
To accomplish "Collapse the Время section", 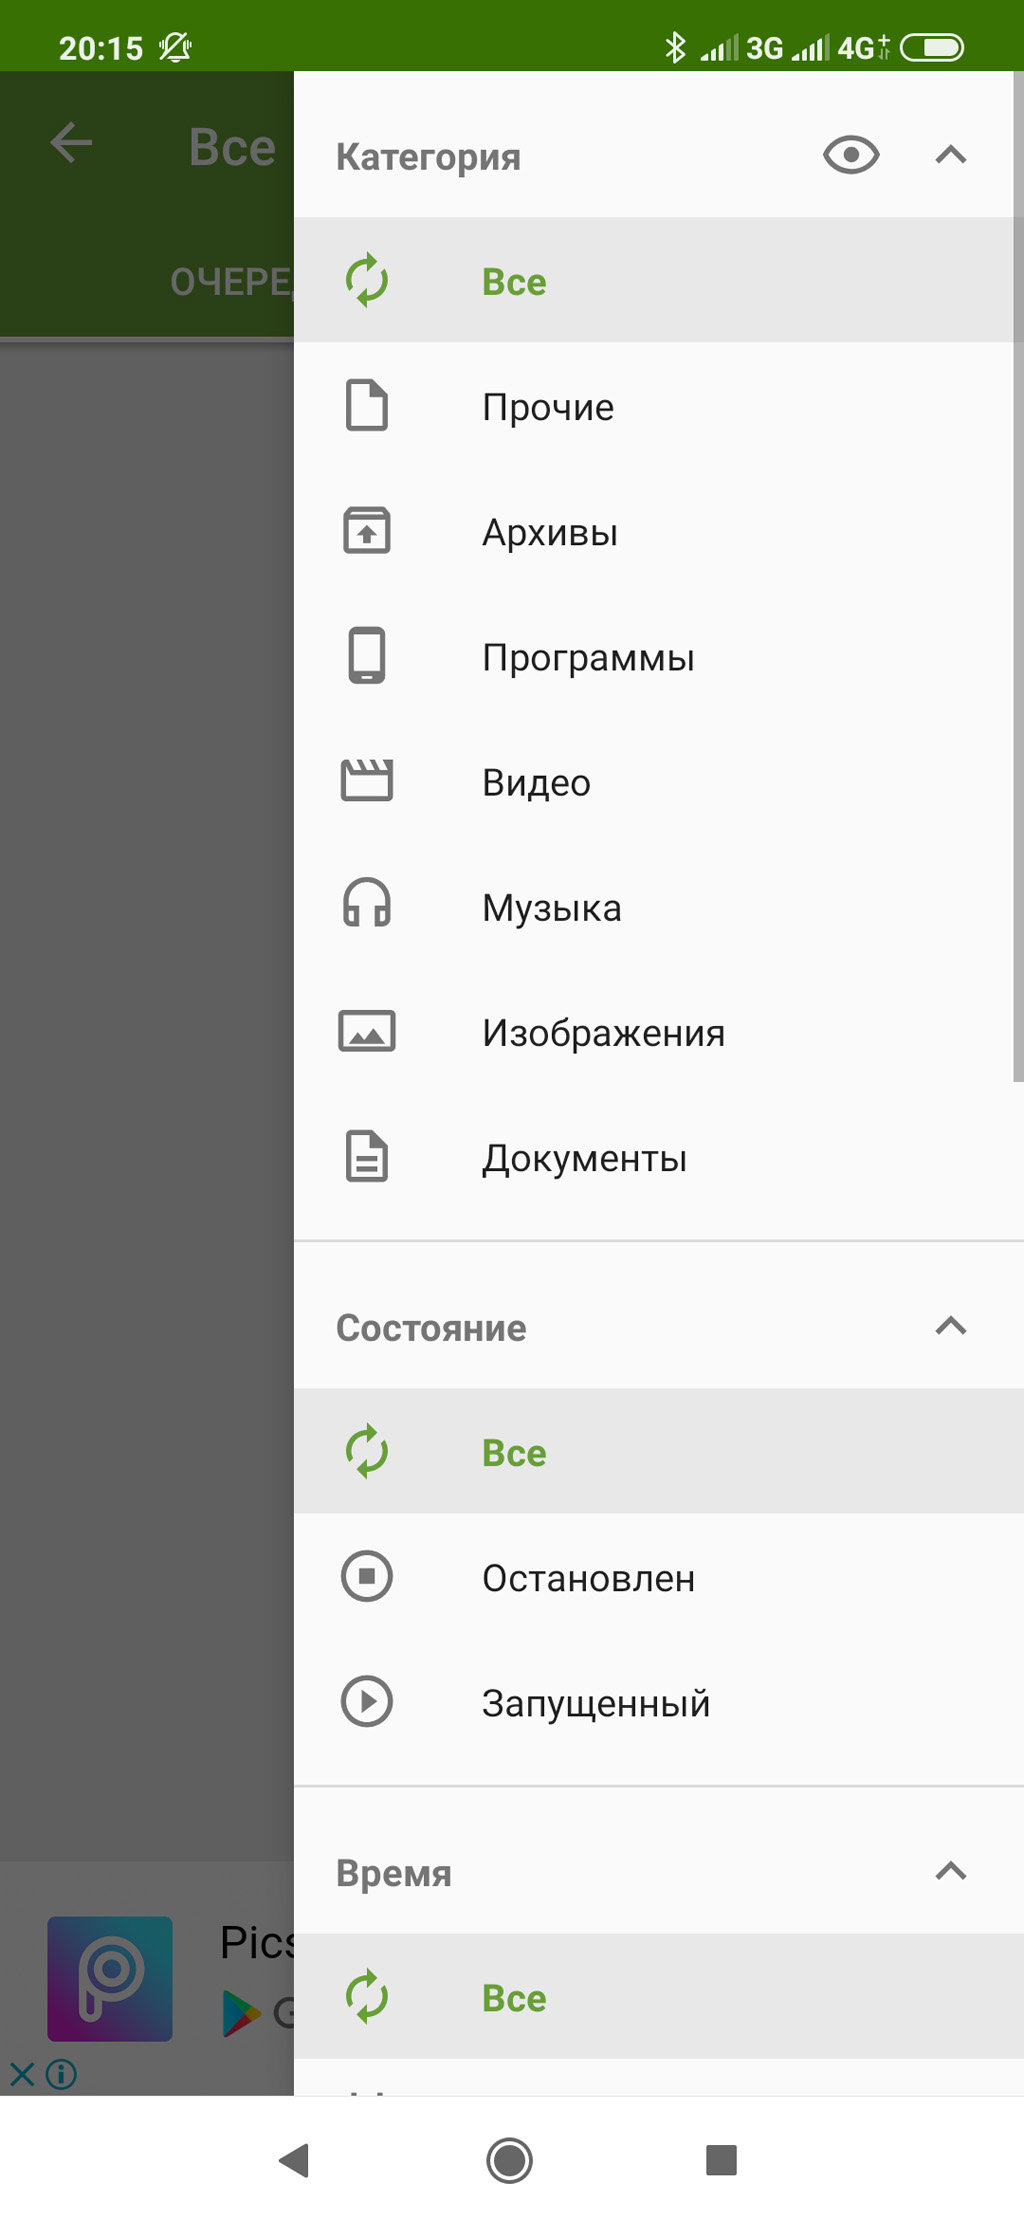I will (951, 1871).
